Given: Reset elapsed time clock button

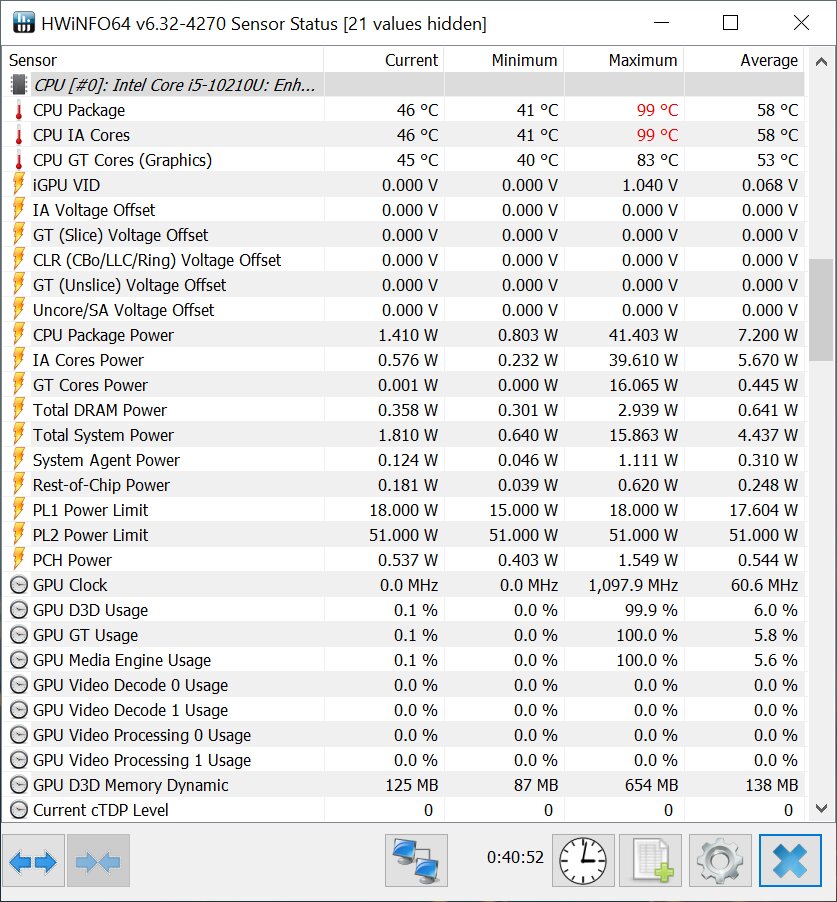Looking at the screenshot, I should [583, 861].
